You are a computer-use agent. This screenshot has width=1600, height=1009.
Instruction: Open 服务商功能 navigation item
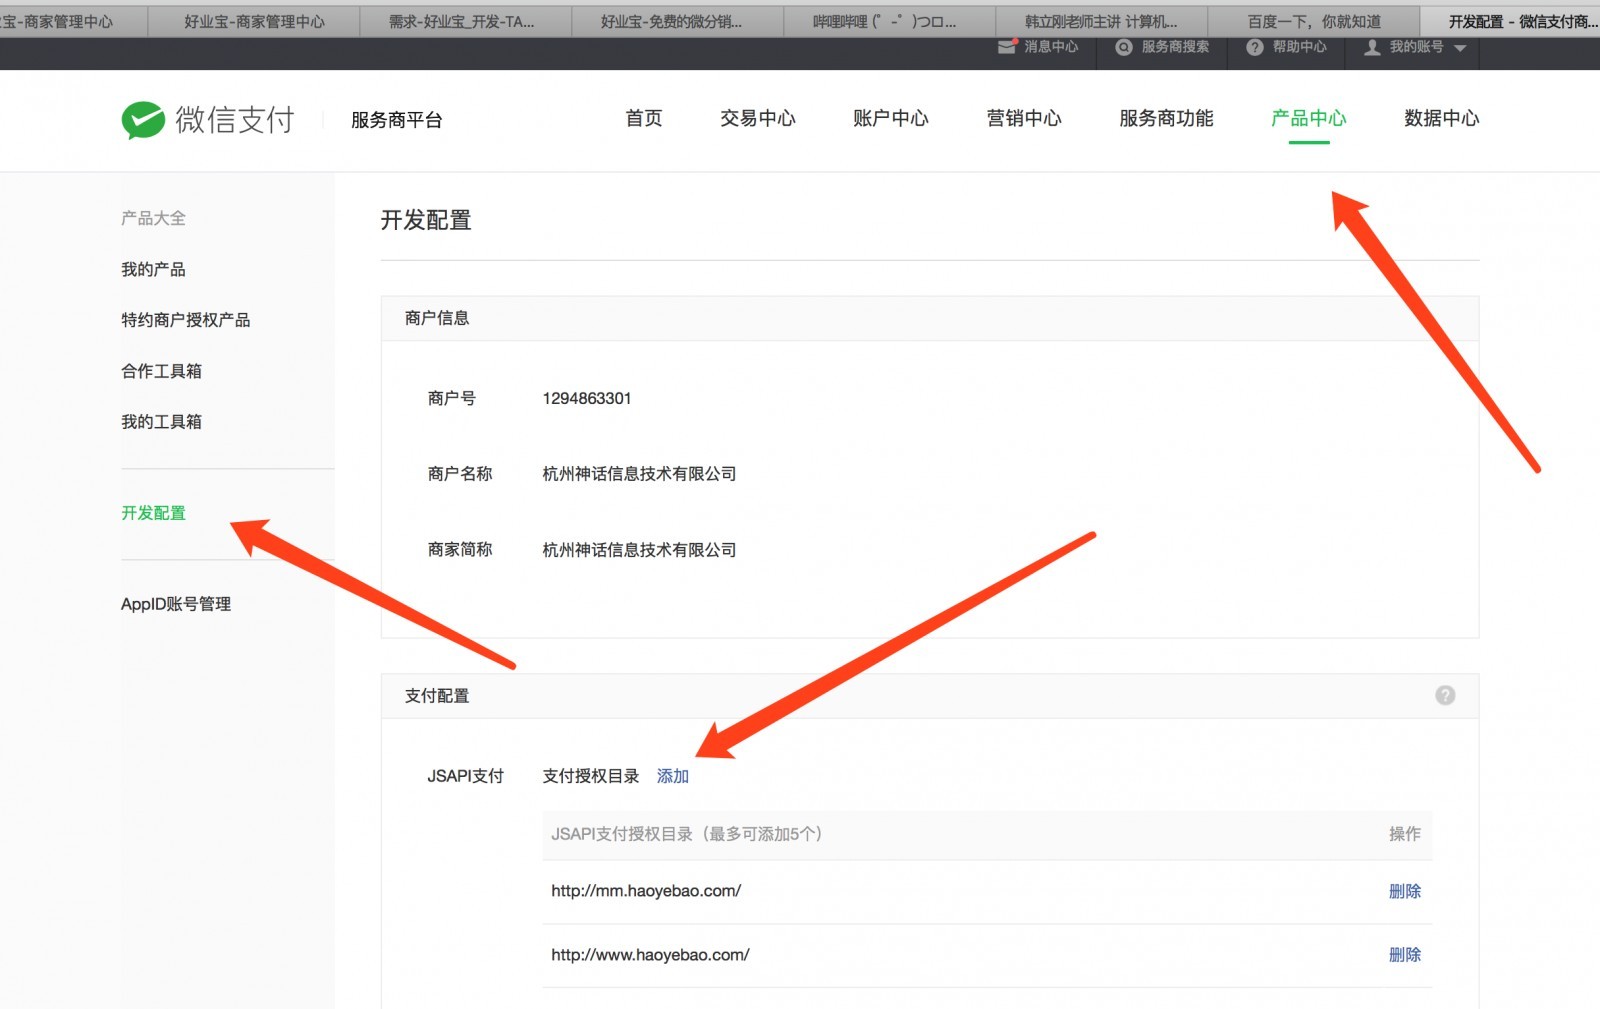(x=1166, y=118)
